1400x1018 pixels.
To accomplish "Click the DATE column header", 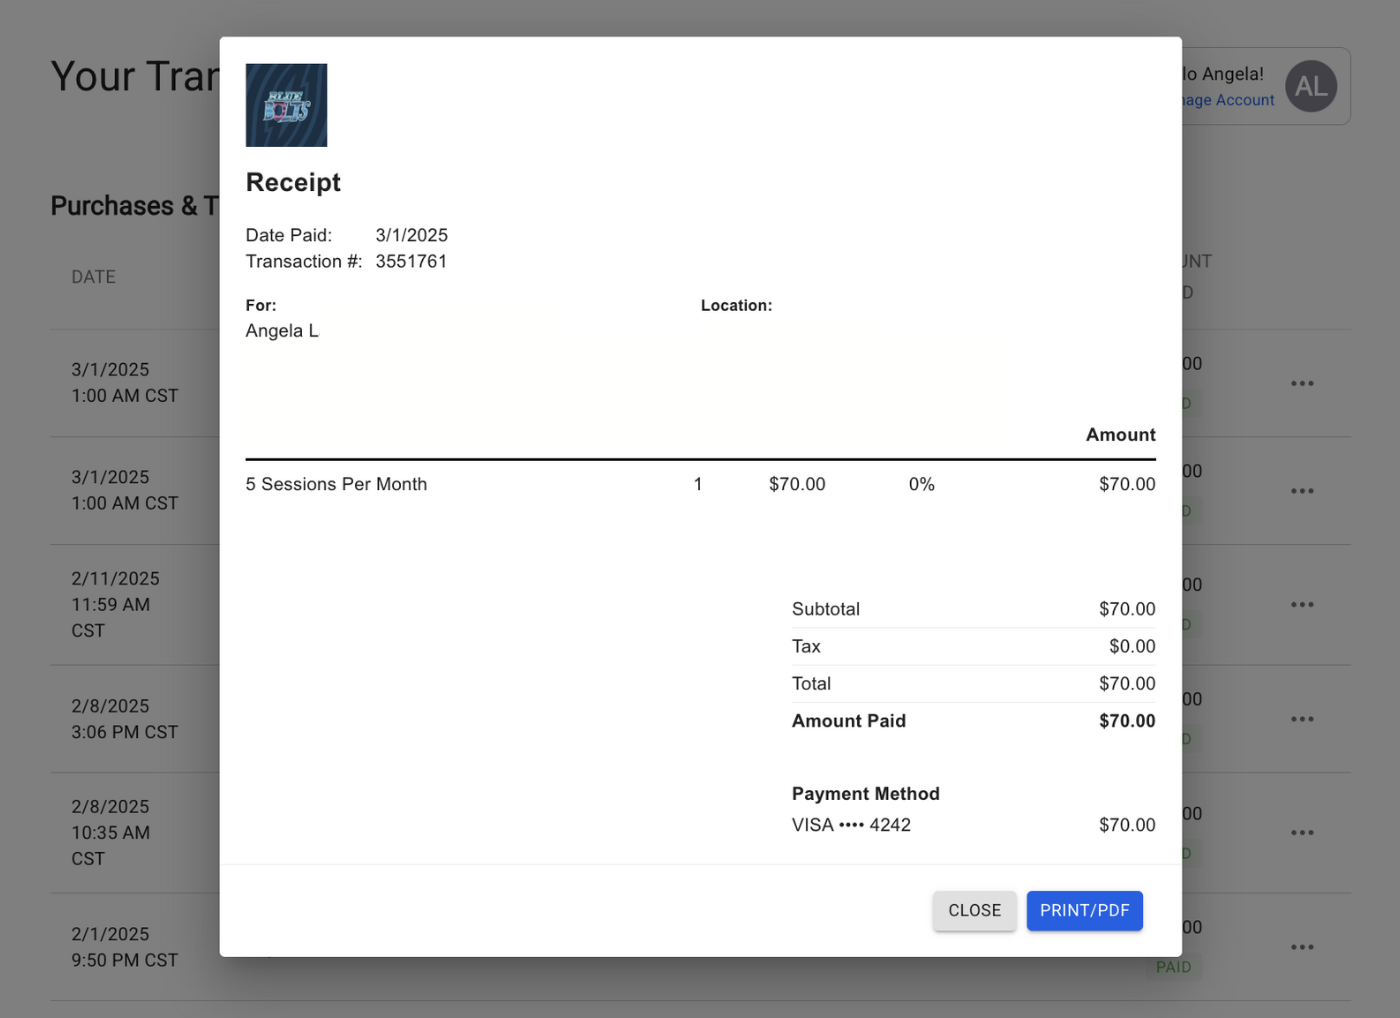I will pyautogui.click(x=93, y=277).
